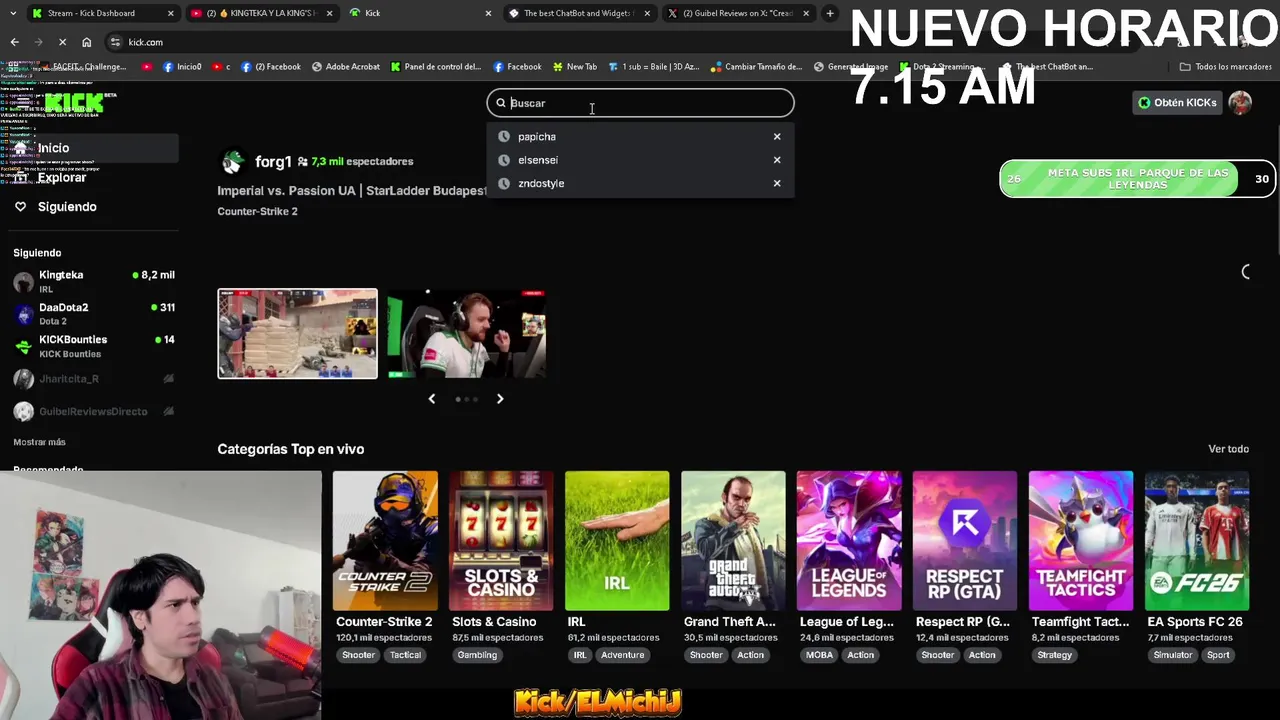Open the user profile avatar menu
Viewport: 1280px width, 720px height.
(1240, 103)
